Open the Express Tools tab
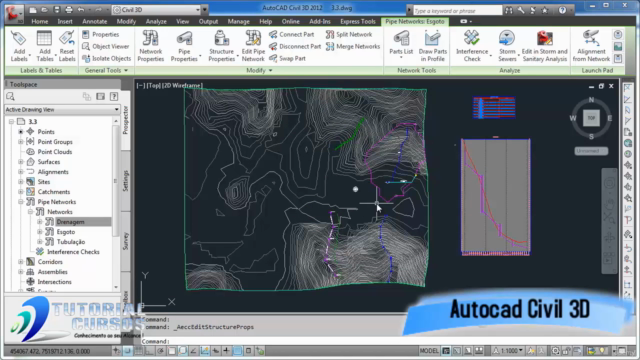This screenshot has height=360, width=640. (x=358, y=21)
